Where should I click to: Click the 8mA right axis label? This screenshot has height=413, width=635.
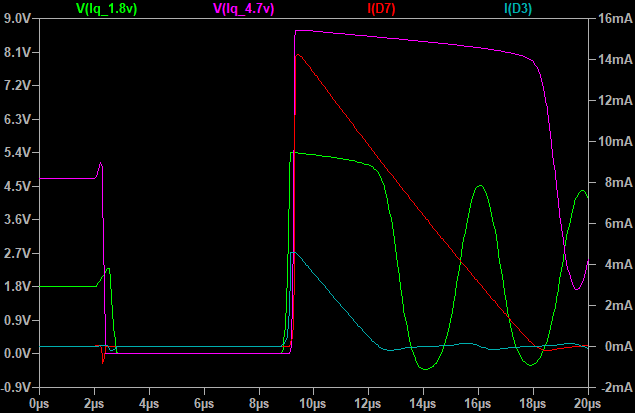pyautogui.click(x=618, y=183)
